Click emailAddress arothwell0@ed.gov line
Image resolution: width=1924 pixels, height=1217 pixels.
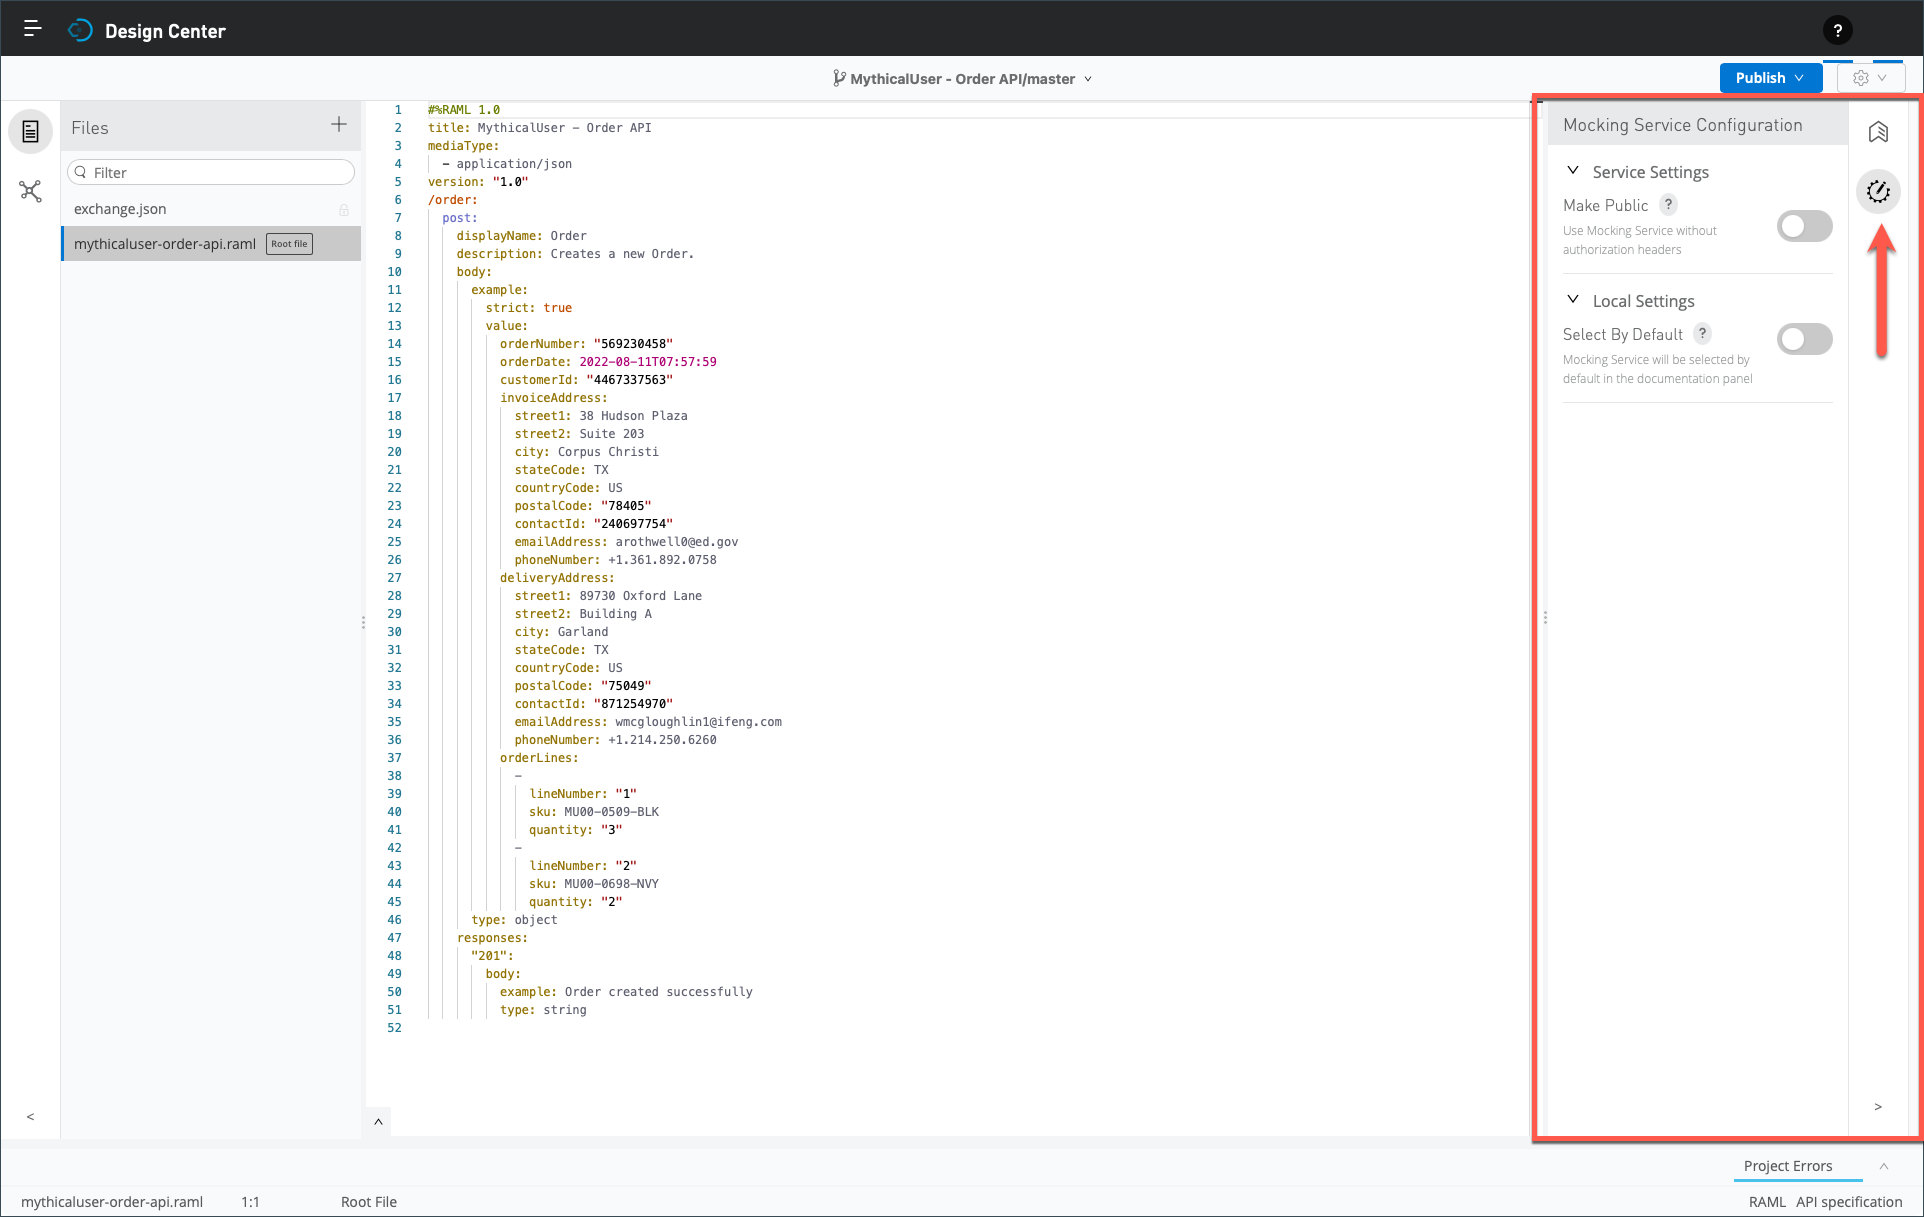click(x=626, y=542)
